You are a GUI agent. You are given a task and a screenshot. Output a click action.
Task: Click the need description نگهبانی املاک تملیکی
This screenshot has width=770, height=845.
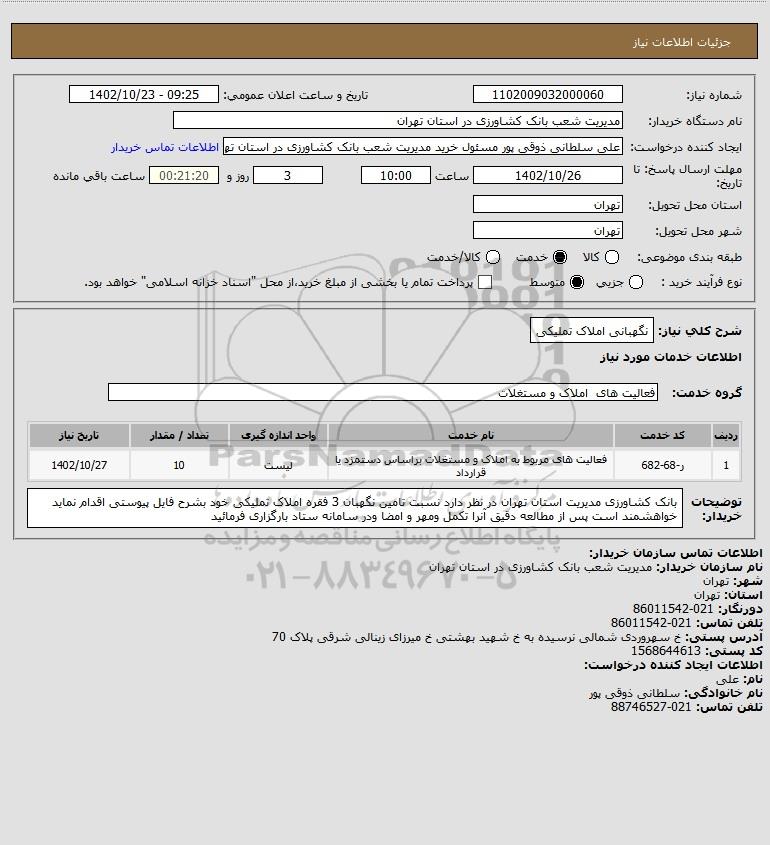click(592, 330)
